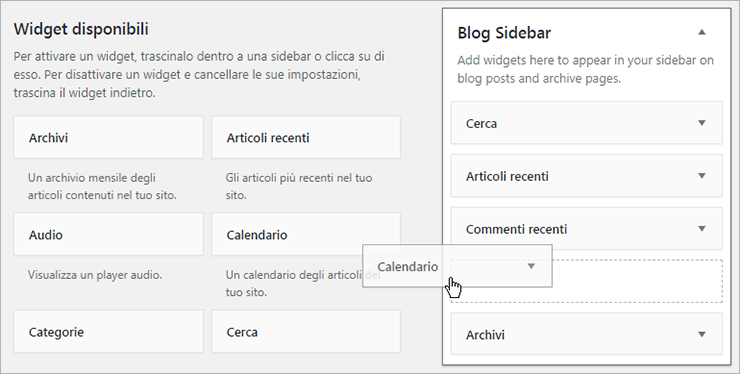Click the Blog Sidebar heading
This screenshot has height=374, width=740.
(x=504, y=33)
